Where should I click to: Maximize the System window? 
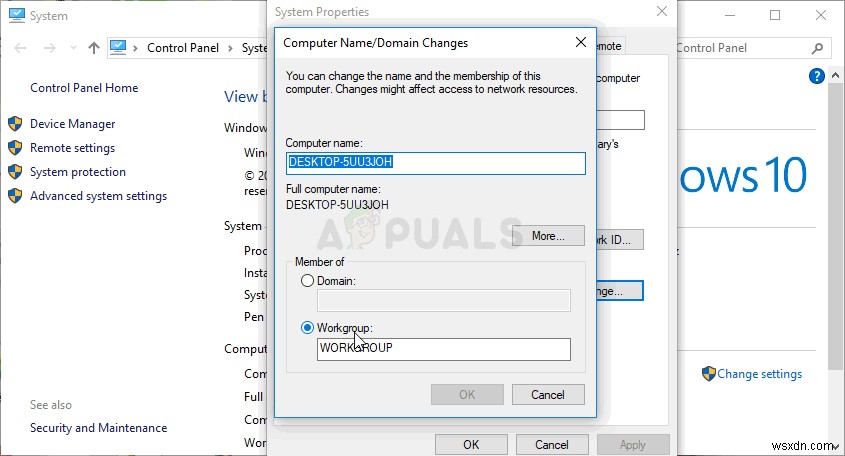[x=775, y=15]
